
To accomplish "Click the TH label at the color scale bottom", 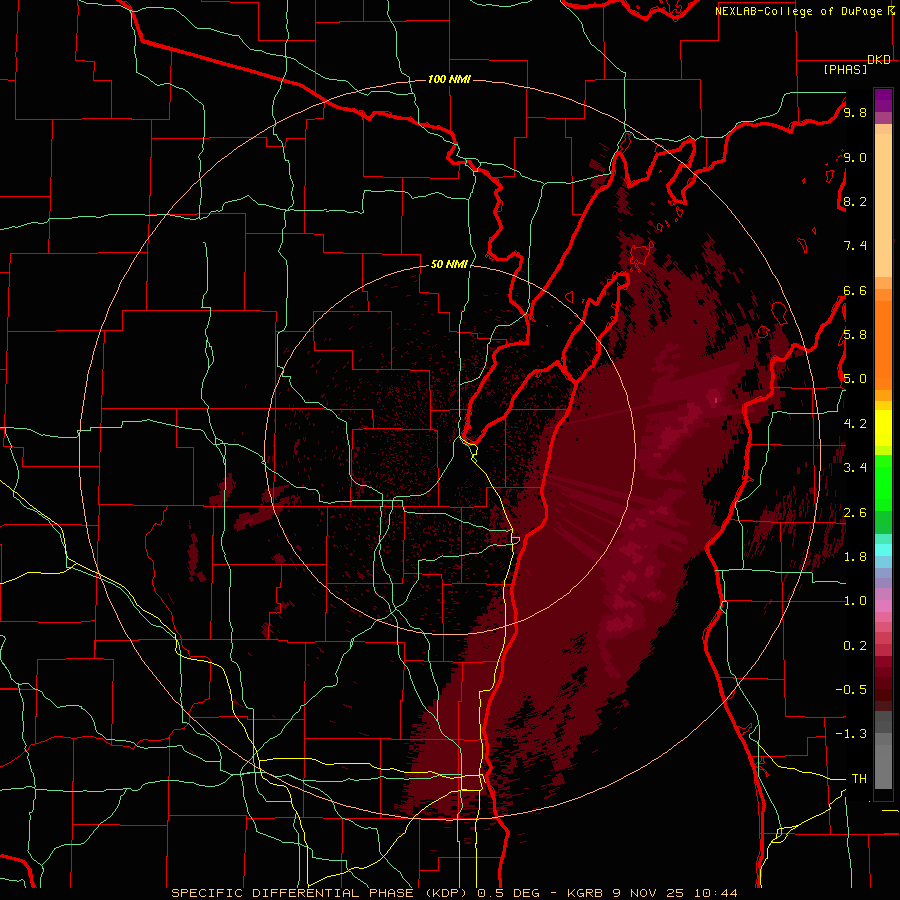I will click(859, 778).
